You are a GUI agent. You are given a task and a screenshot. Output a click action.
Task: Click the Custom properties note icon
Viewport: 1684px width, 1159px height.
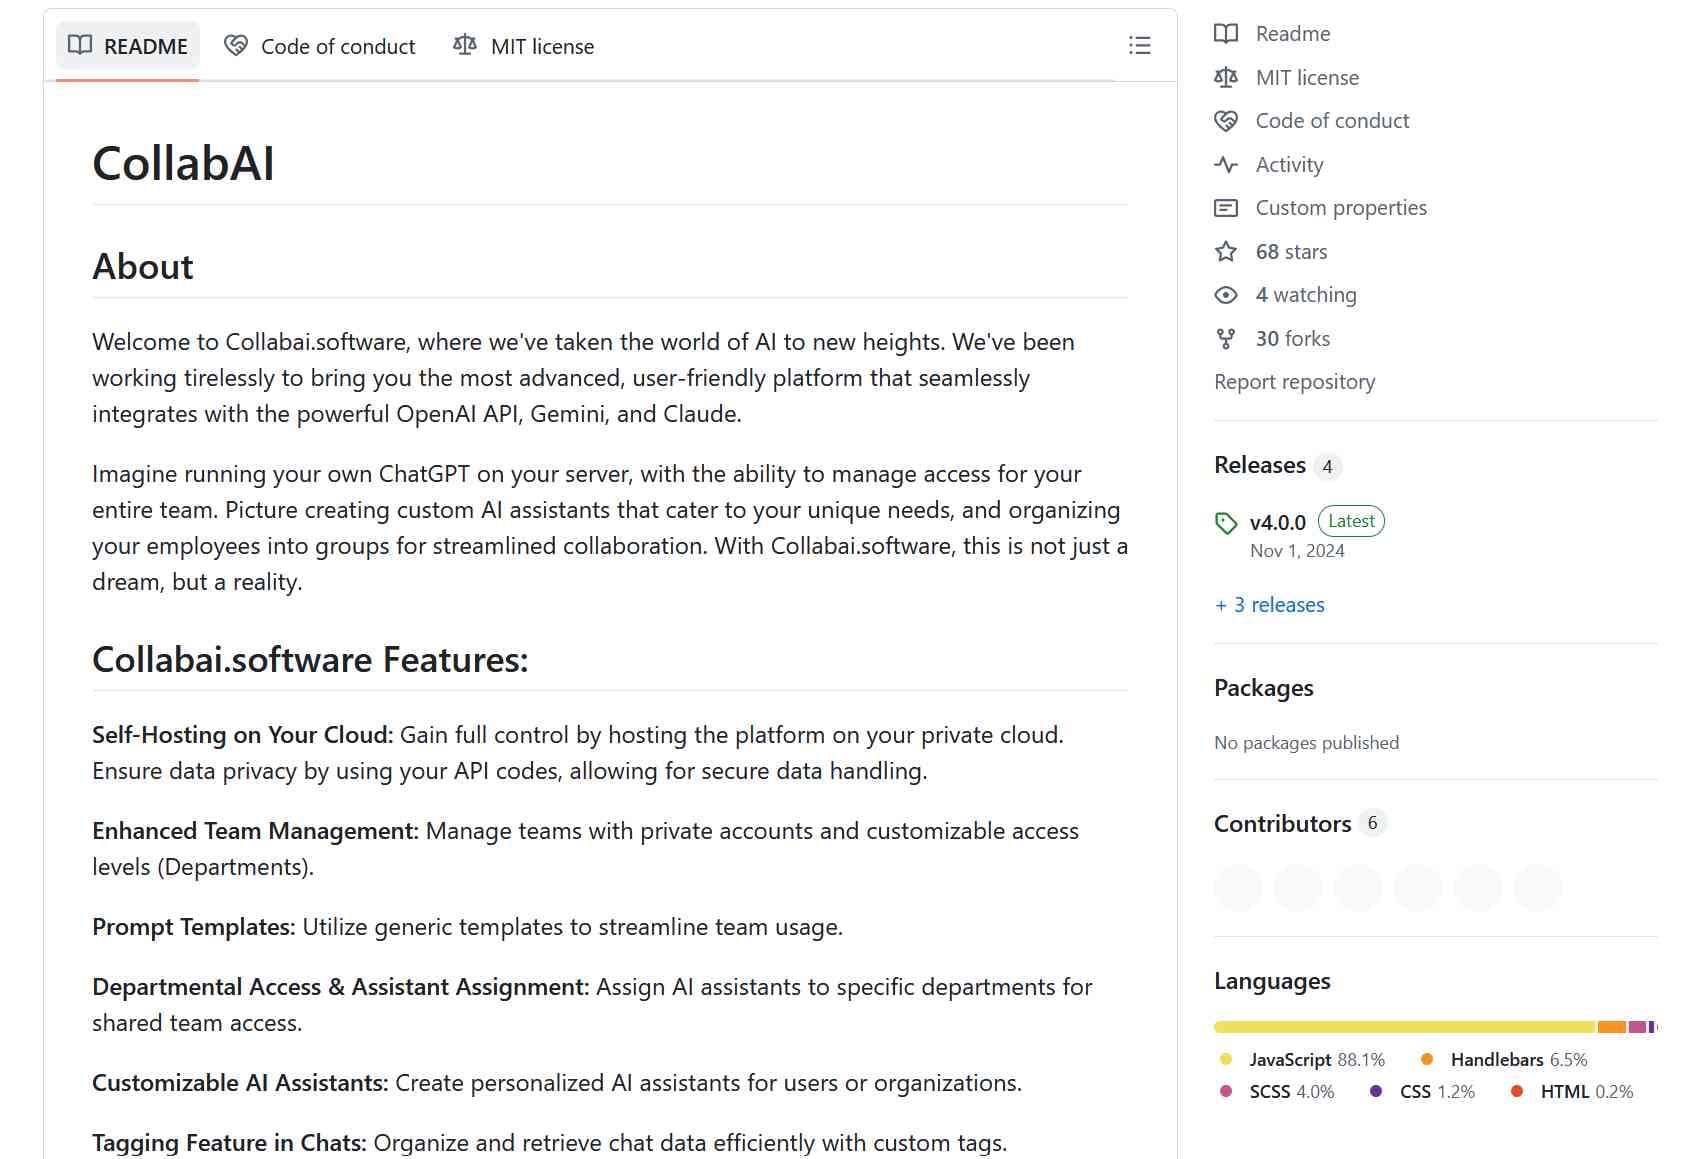pos(1226,208)
